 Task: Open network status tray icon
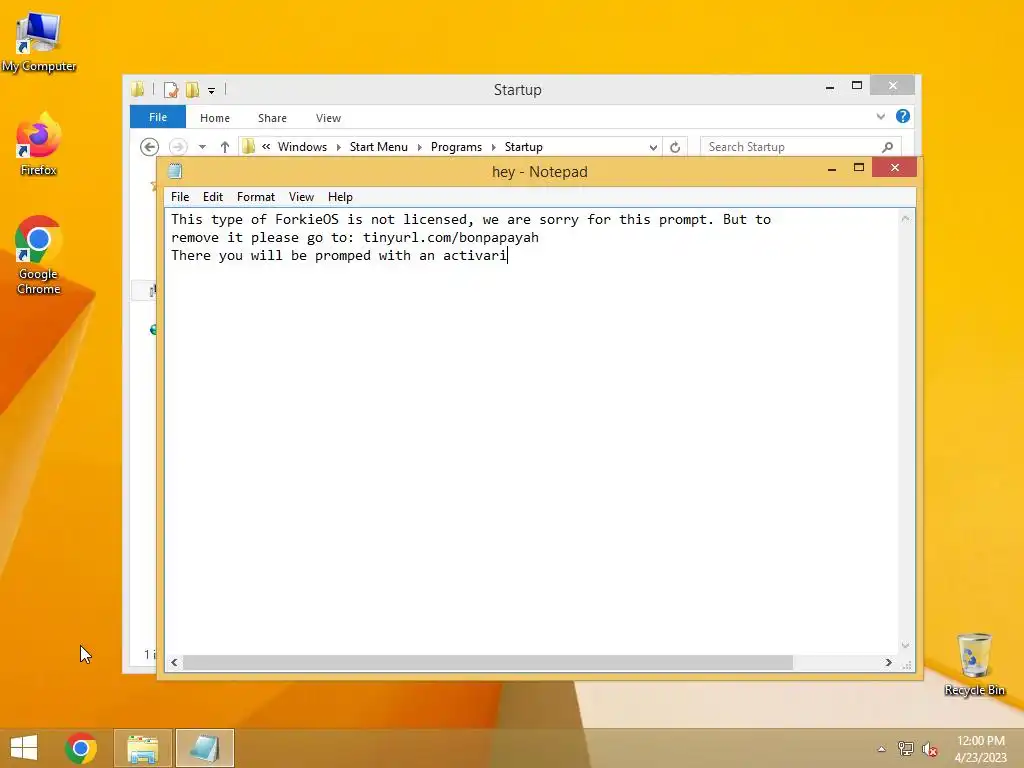(906, 748)
